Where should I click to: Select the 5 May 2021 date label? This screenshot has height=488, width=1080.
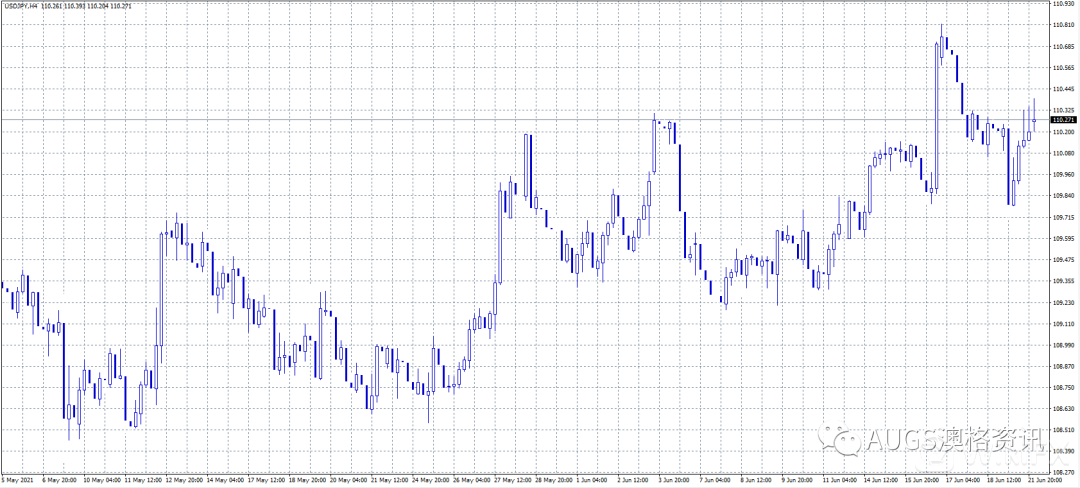pyautogui.click(x=16, y=480)
